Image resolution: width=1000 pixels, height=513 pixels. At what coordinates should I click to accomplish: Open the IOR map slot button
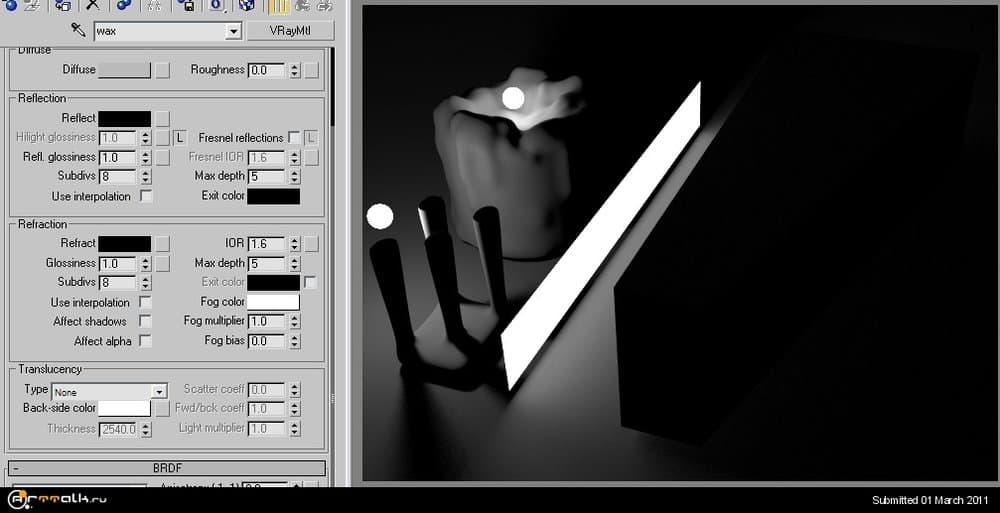coord(311,243)
